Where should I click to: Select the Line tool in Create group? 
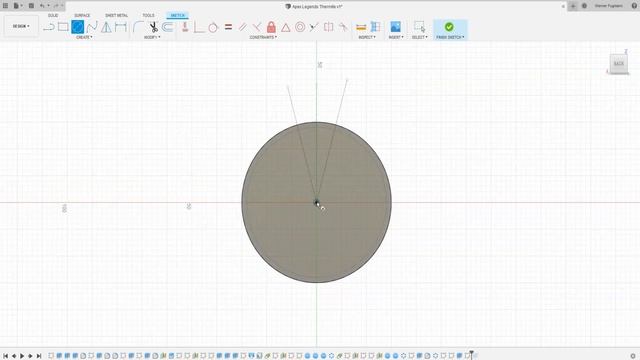click(x=49, y=27)
